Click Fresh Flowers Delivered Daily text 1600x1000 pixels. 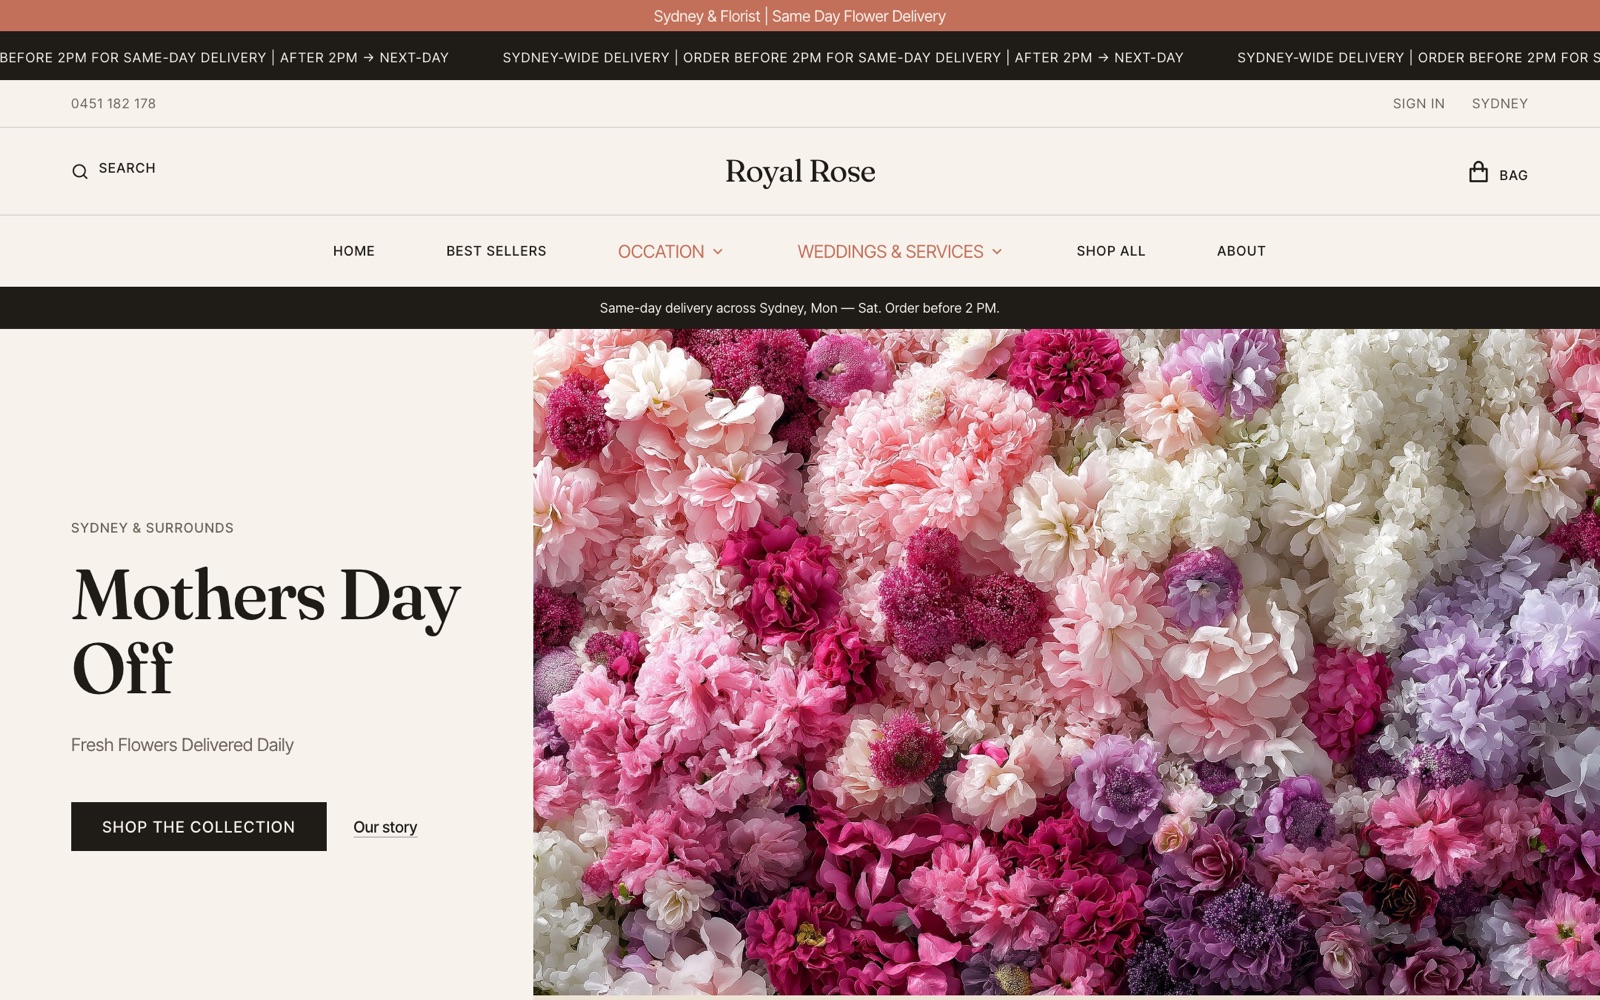pyautogui.click(x=182, y=745)
